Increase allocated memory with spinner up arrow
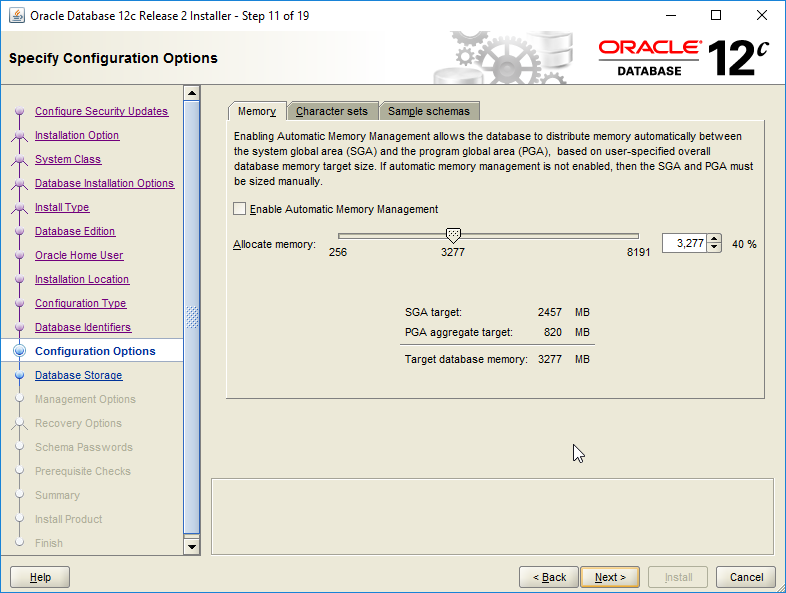Screen dimensions: 786x593 (714, 239)
